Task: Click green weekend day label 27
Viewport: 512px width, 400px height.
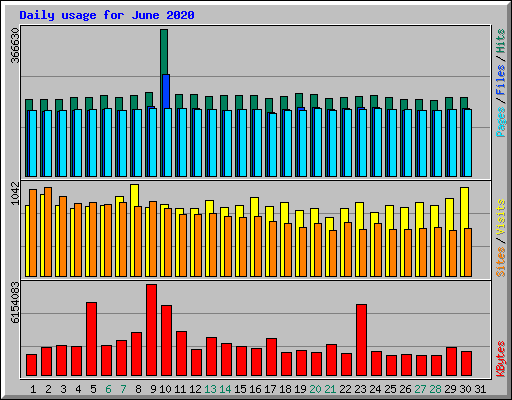Action: pyautogui.click(x=420, y=389)
